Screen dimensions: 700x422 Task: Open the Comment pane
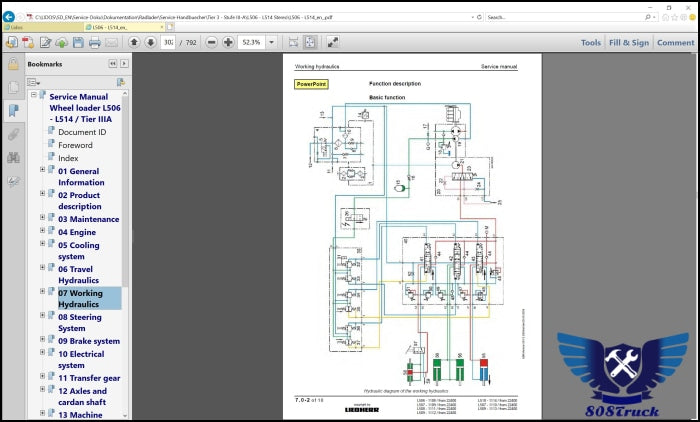pos(675,42)
